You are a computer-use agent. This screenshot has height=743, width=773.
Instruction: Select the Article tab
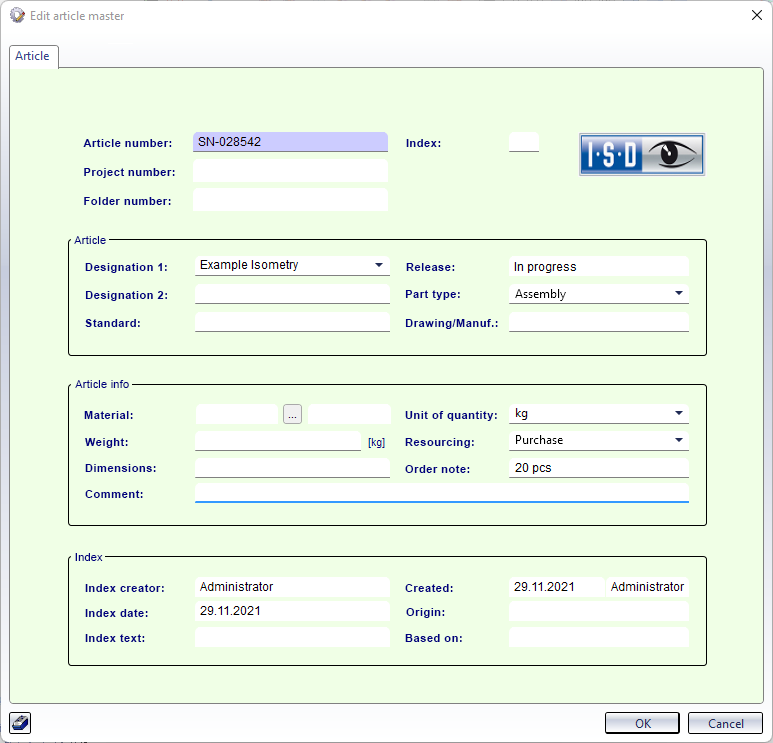pos(33,56)
